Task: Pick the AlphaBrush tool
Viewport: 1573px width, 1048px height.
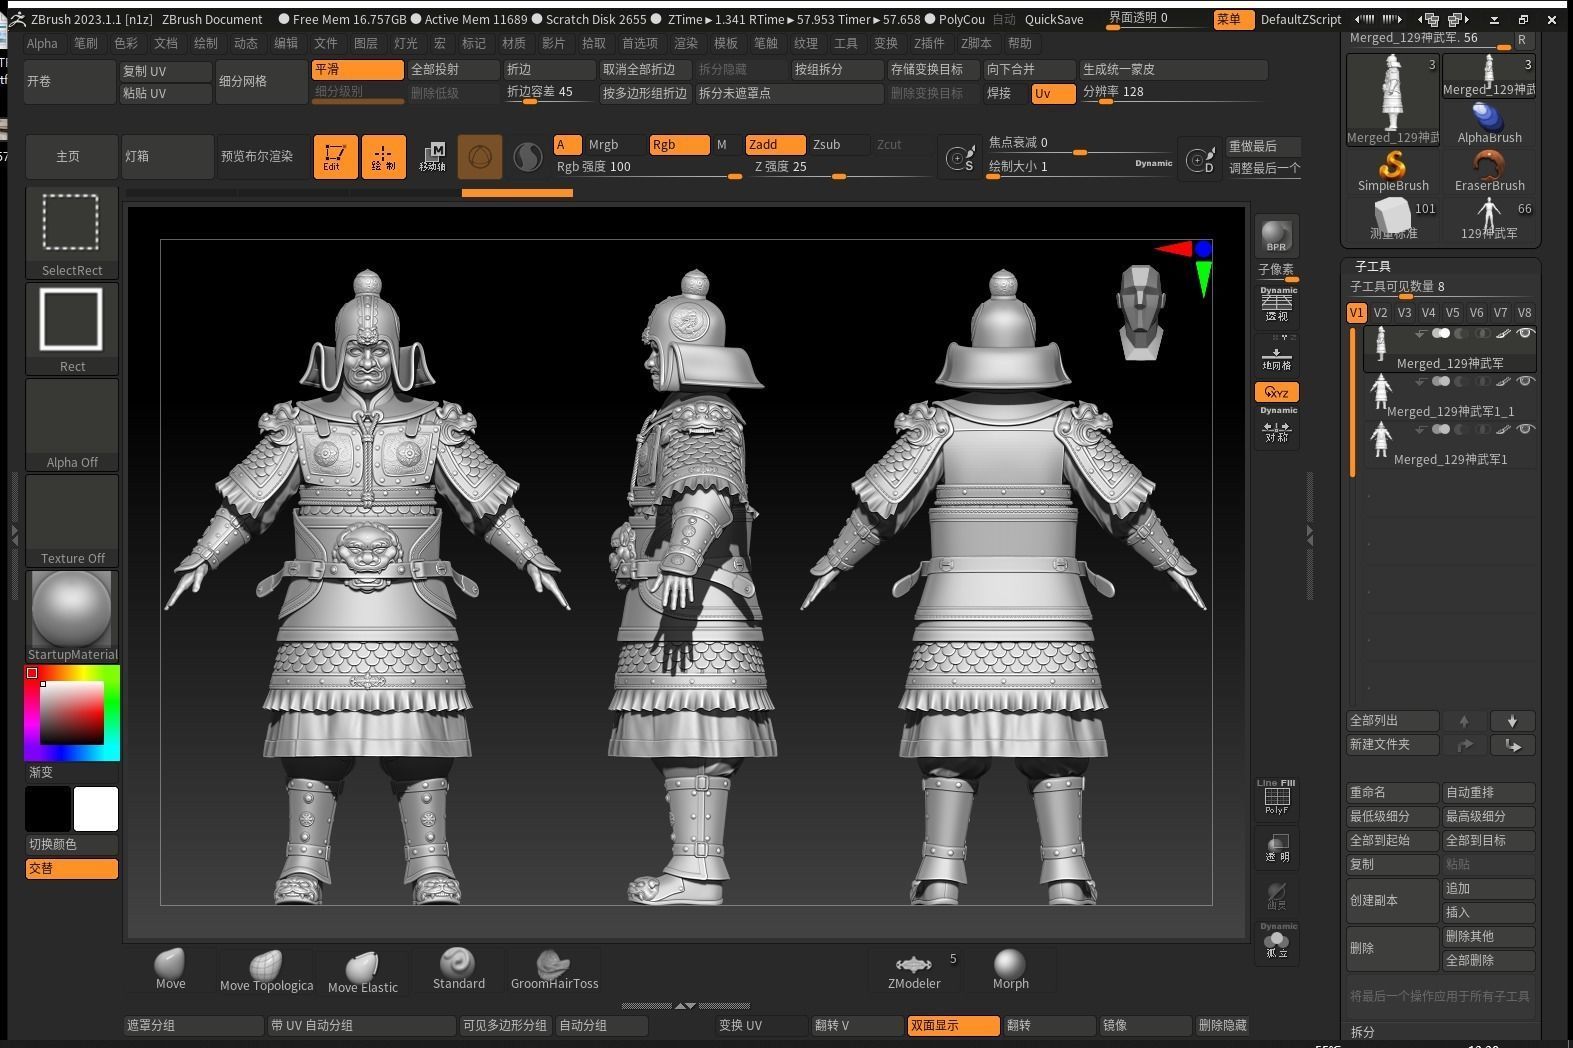Action: pos(1489,123)
